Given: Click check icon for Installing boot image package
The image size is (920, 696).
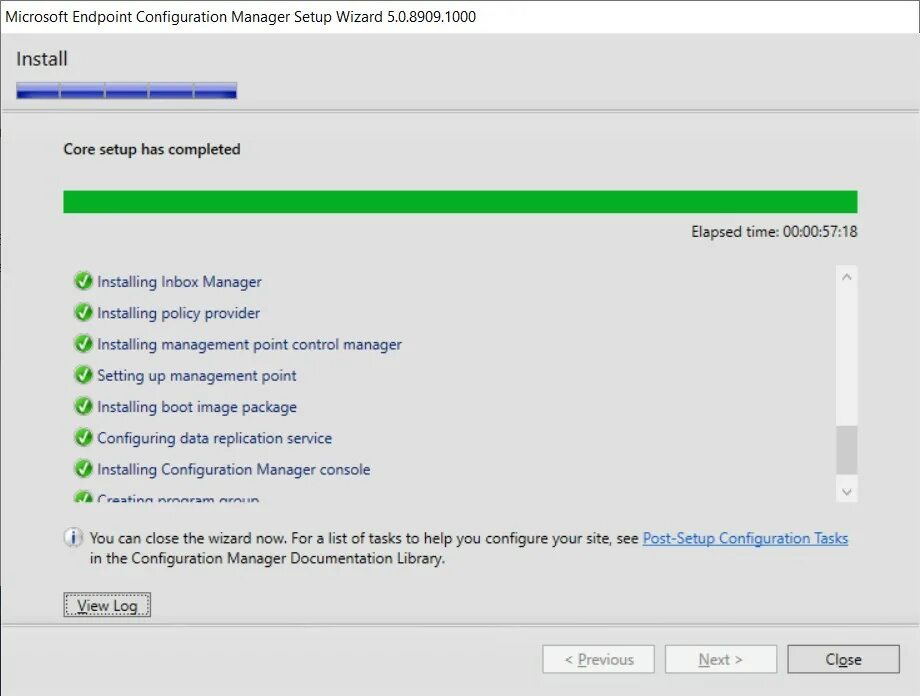Looking at the screenshot, I should point(83,406).
